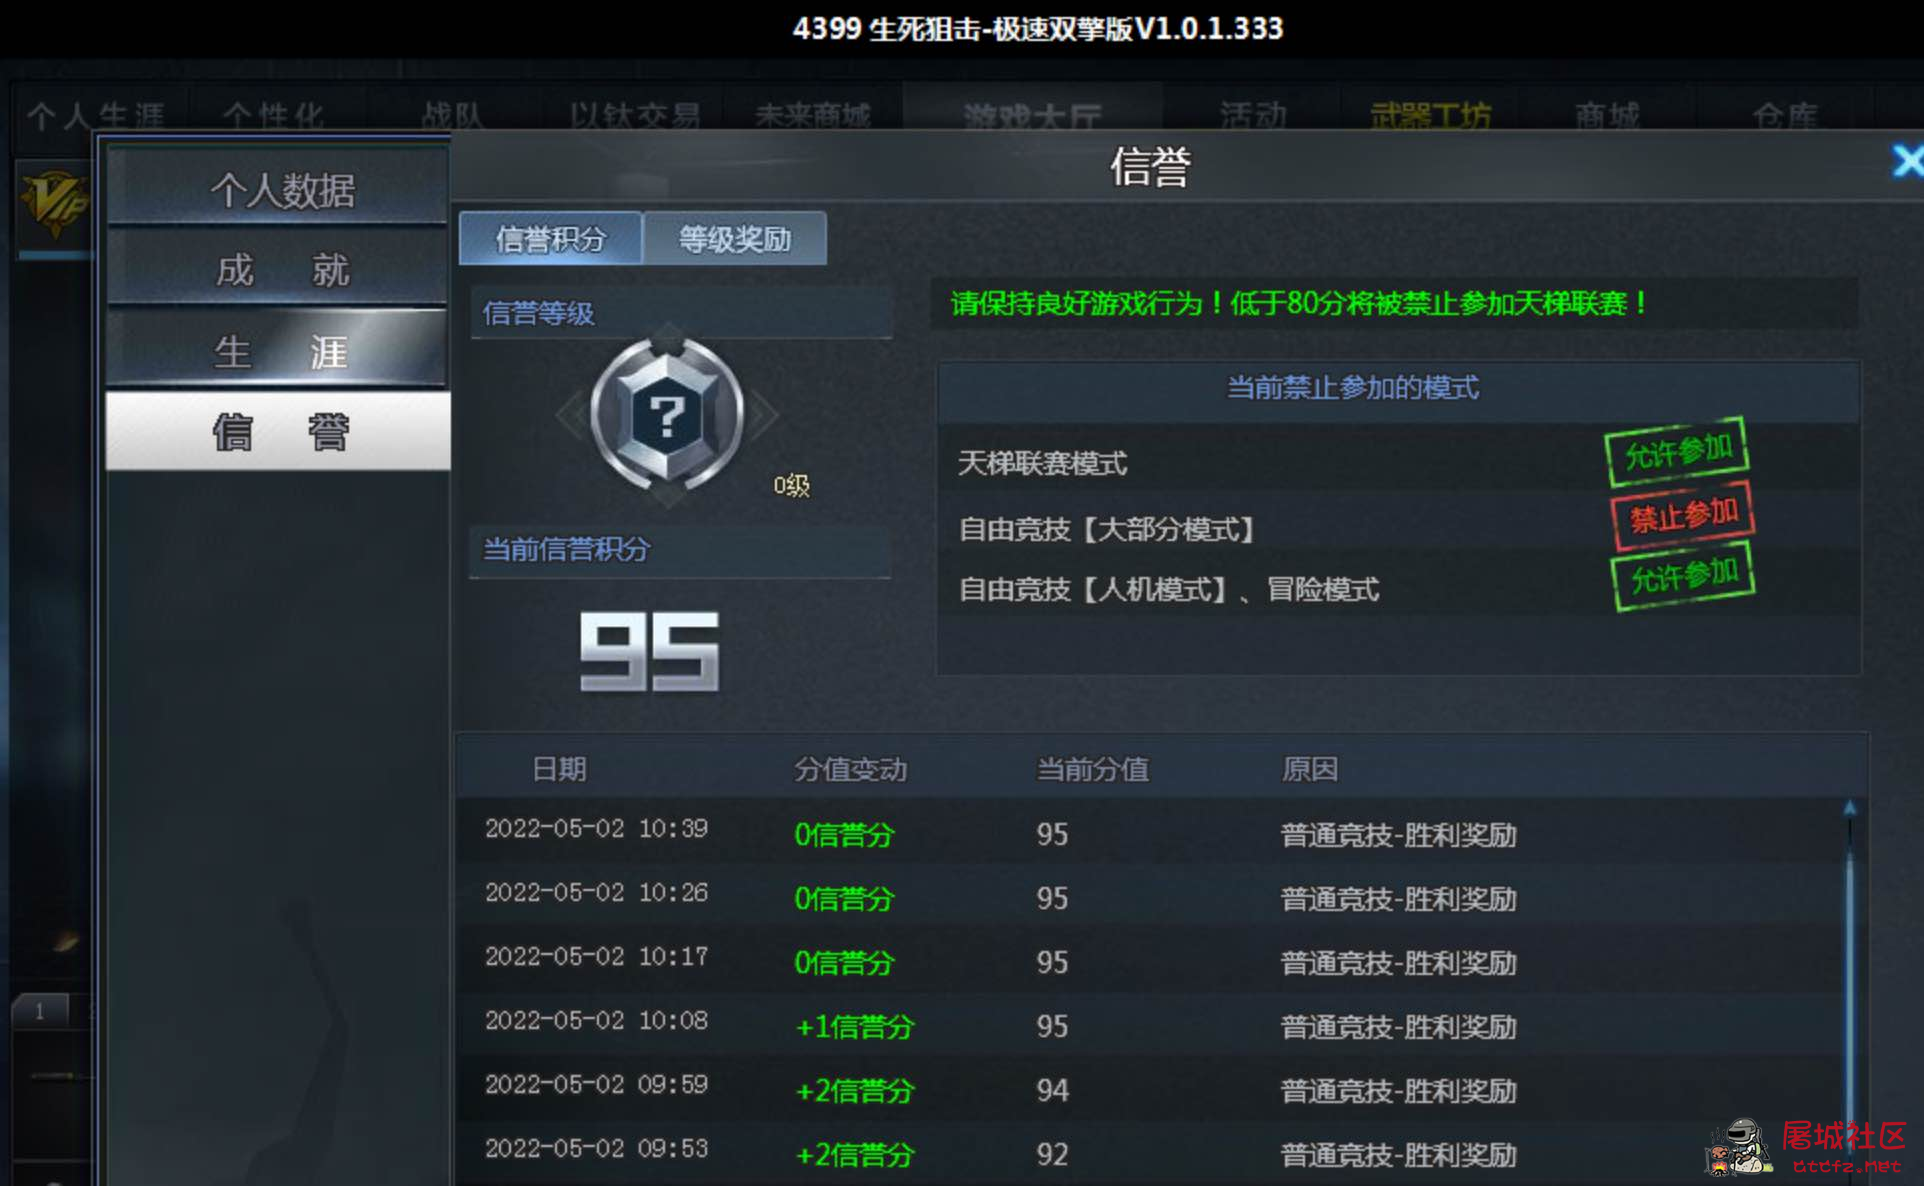Open 个人数据 in the side menu
This screenshot has height=1186, width=1924.
[x=278, y=188]
